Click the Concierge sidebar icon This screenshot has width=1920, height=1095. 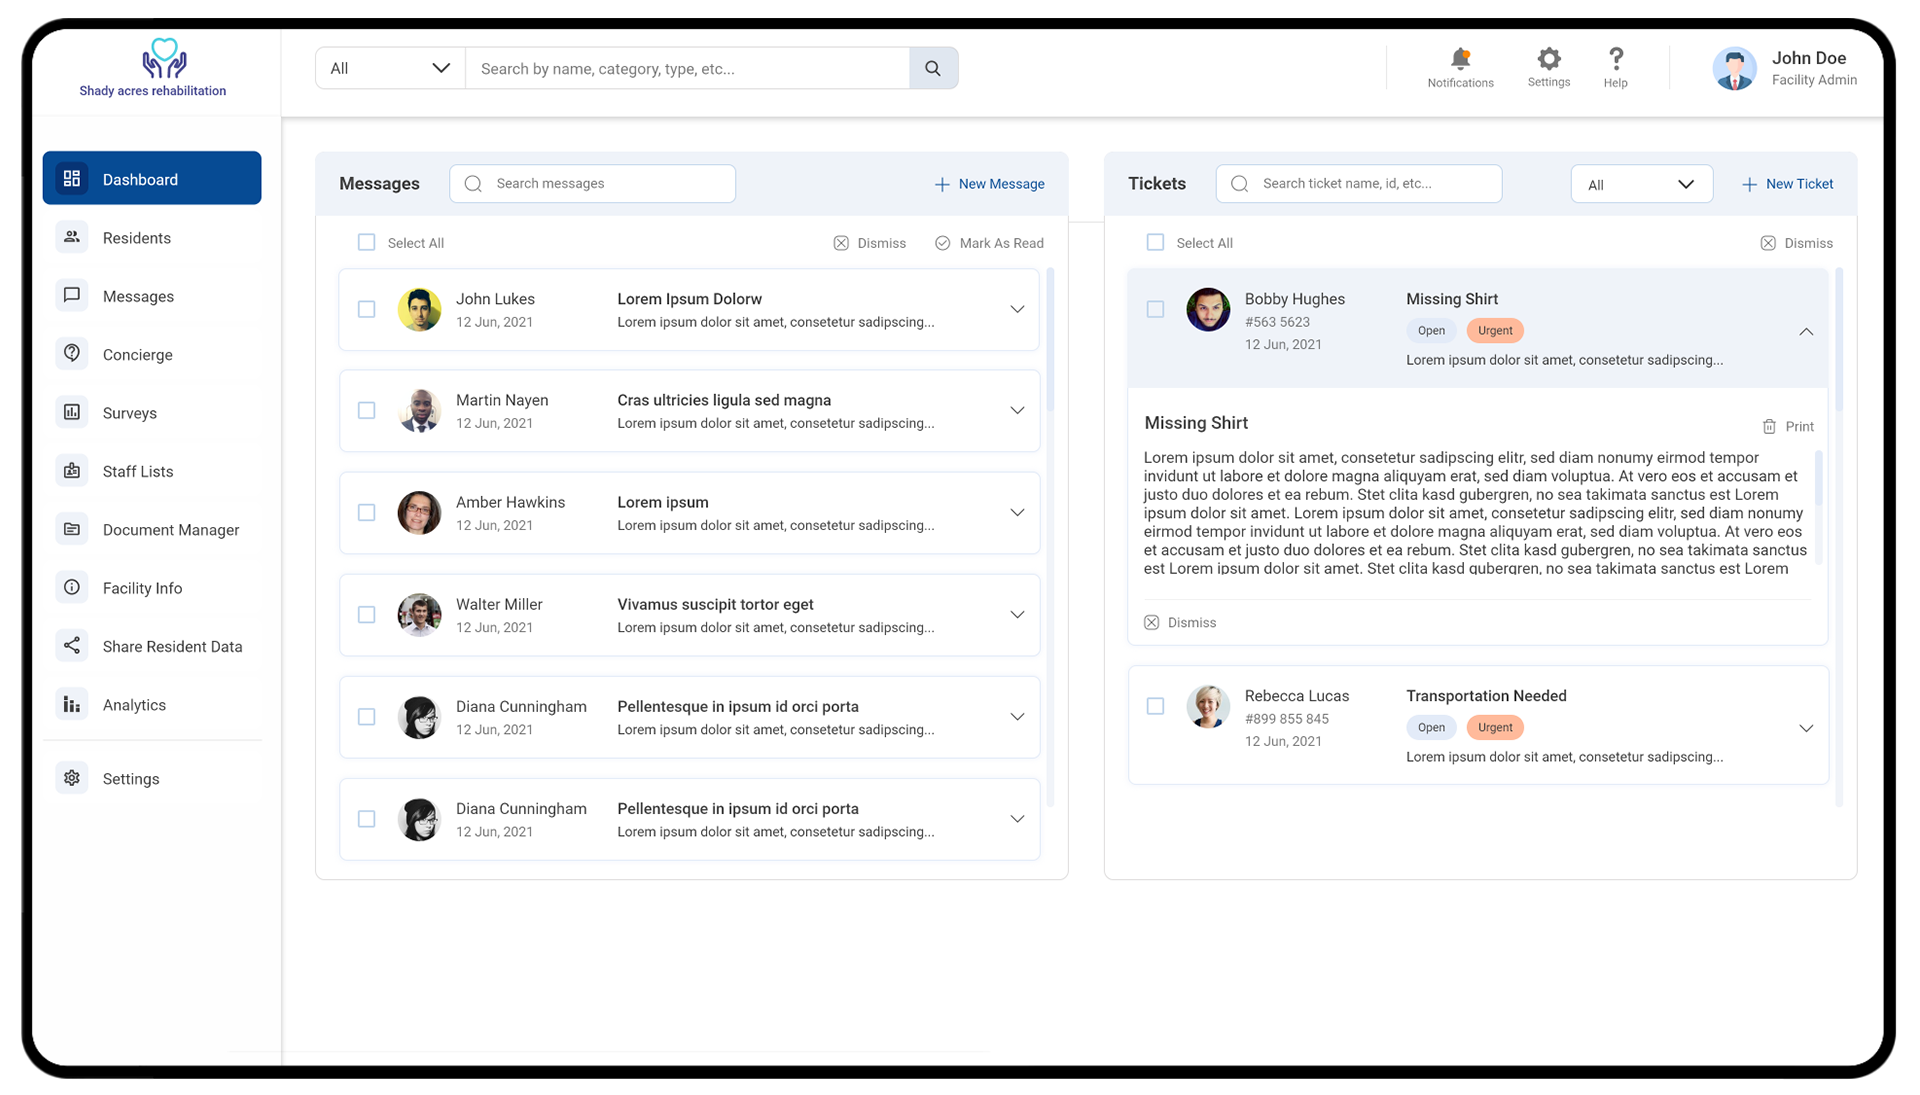[x=72, y=354]
